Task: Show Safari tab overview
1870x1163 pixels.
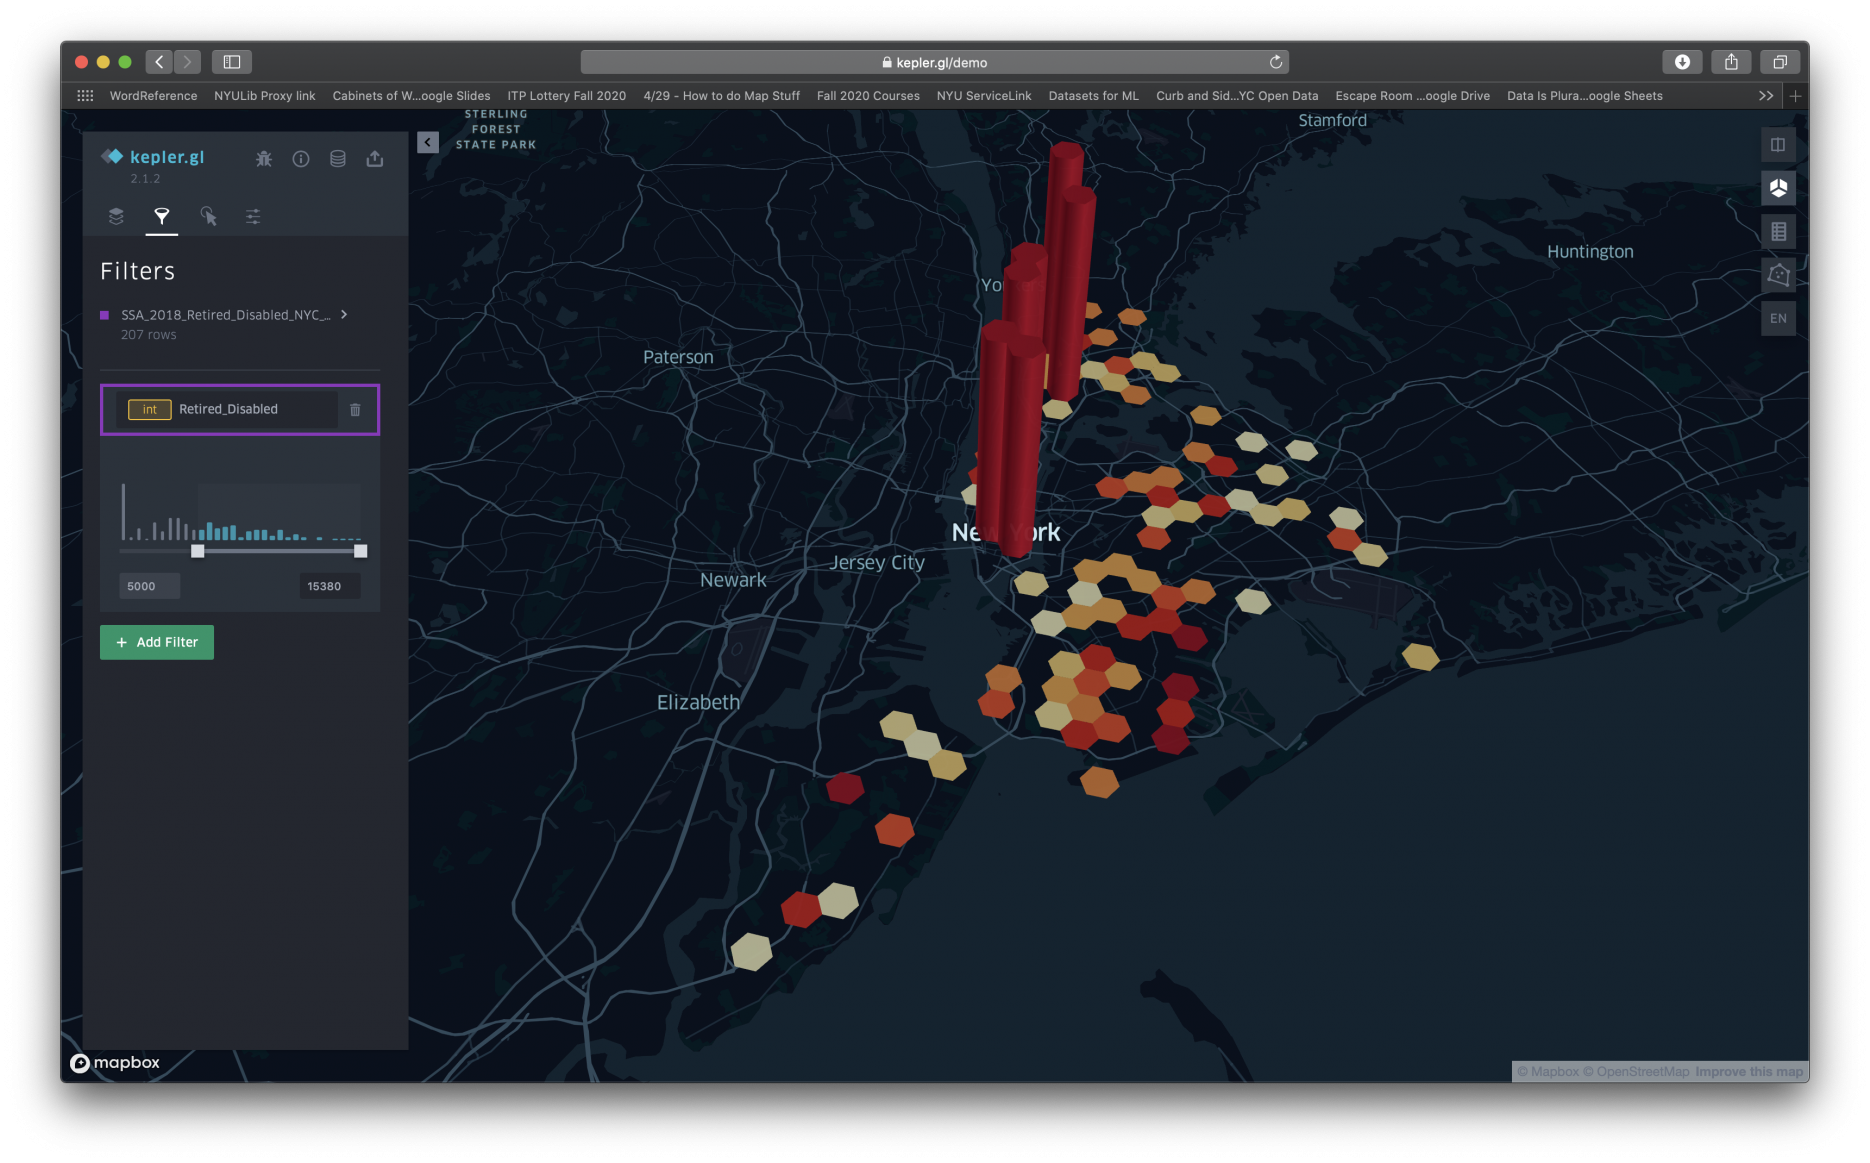Action: [x=1780, y=62]
